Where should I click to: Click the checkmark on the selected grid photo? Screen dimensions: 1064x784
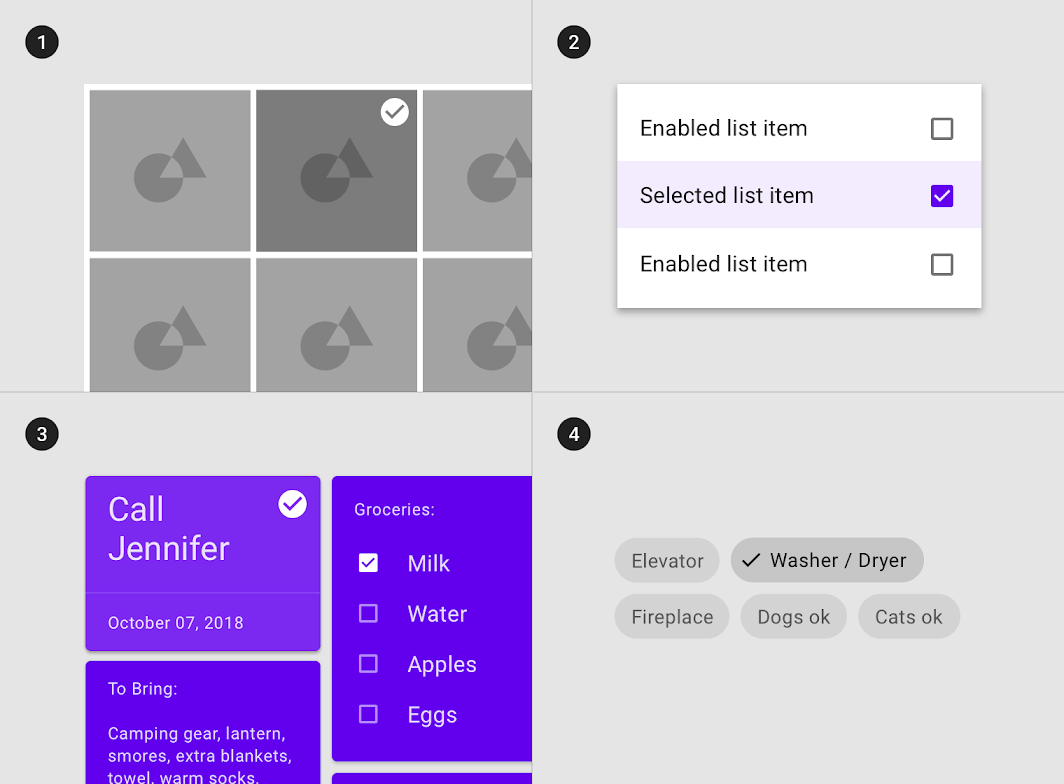(394, 112)
